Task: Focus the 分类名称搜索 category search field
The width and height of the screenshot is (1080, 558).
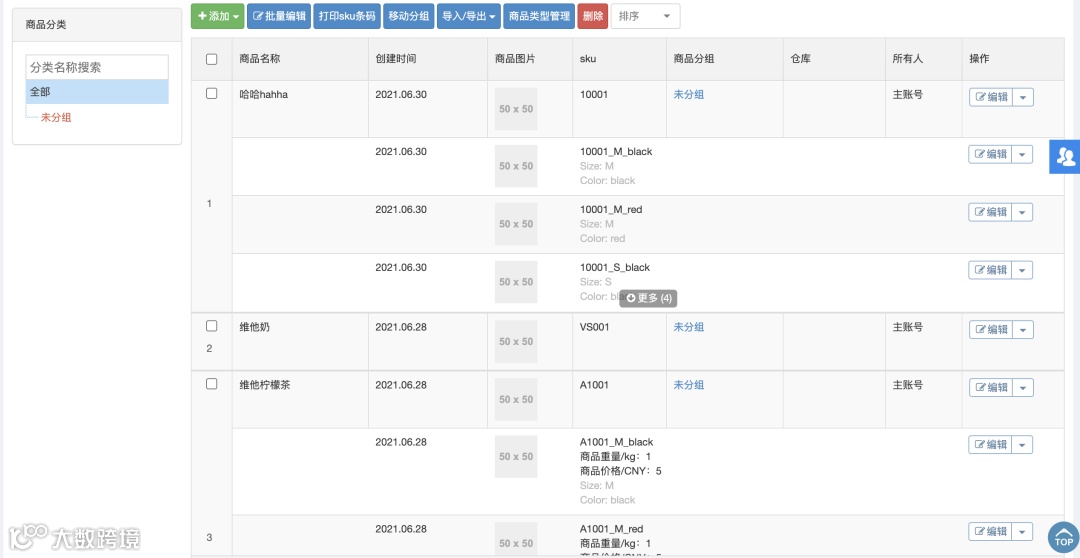Action: click(x=97, y=68)
